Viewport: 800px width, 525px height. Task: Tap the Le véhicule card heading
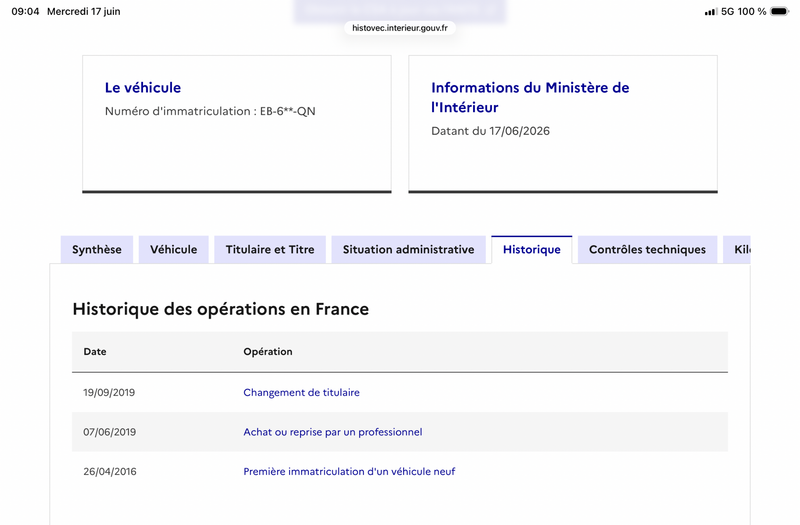pyautogui.click(x=143, y=88)
